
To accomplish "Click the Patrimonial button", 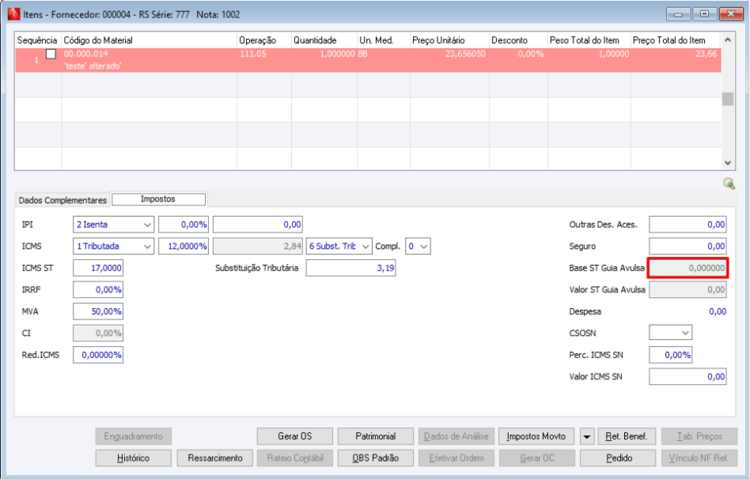I will tap(375, 436).
